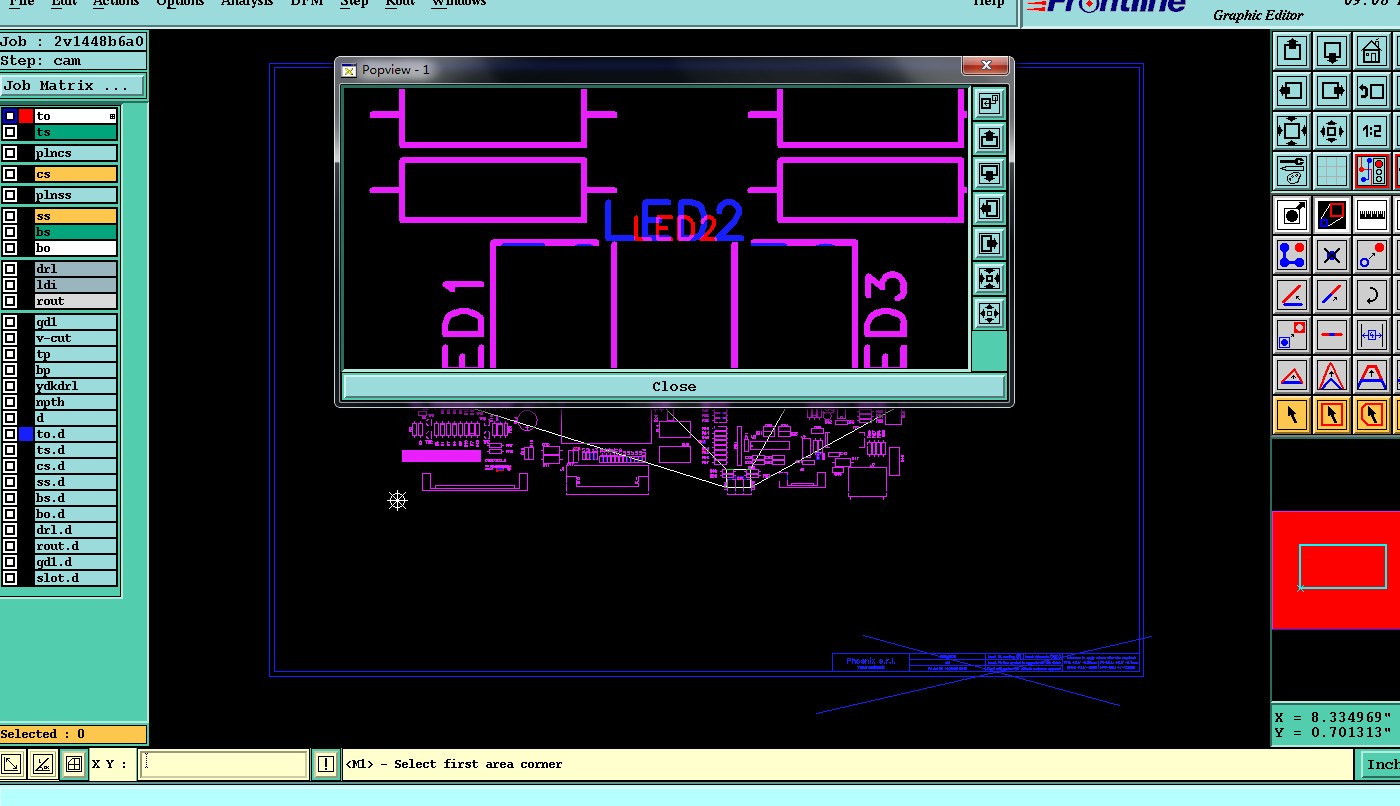The image size is (1400, 806).
Task: Select layer name cs.d
Action: (x=76, y=466)
